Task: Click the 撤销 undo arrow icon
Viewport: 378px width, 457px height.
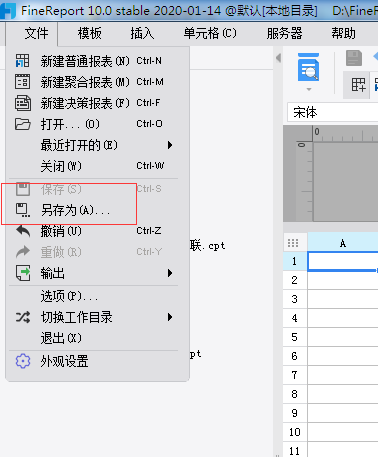Action: [23, 231]
